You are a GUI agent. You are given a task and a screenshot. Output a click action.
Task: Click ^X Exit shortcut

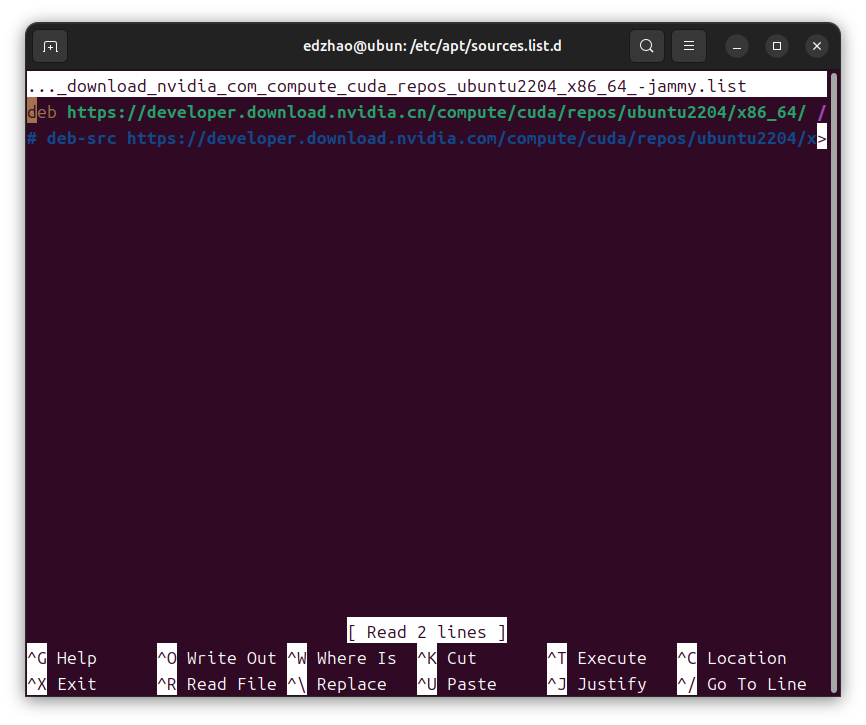point(62,684)
